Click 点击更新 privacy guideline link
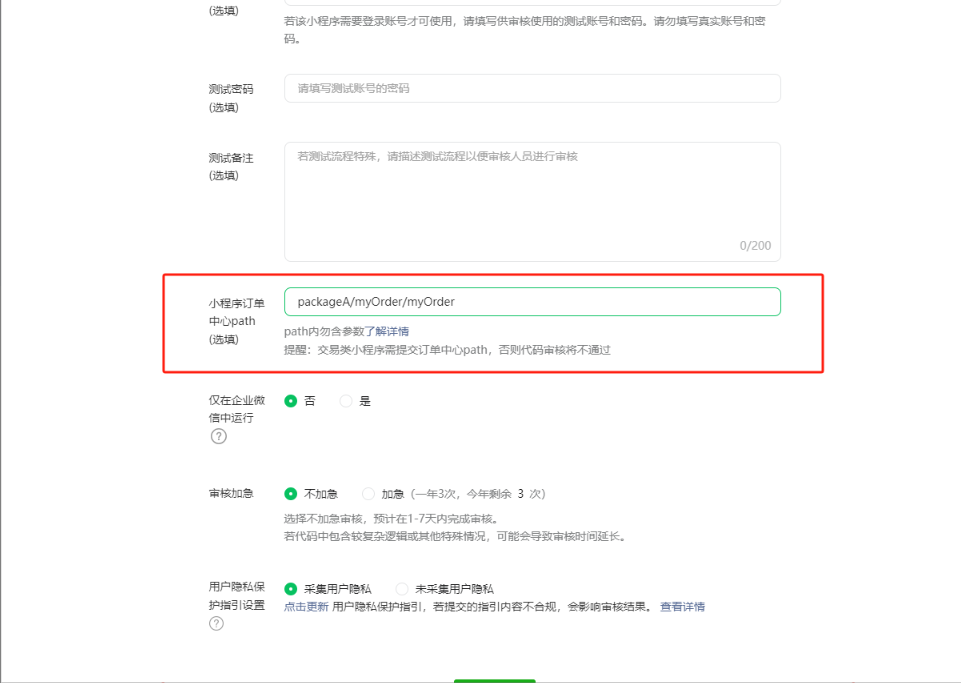The width and height of the screenshot is (961, 683). click(x=306, y=607)
